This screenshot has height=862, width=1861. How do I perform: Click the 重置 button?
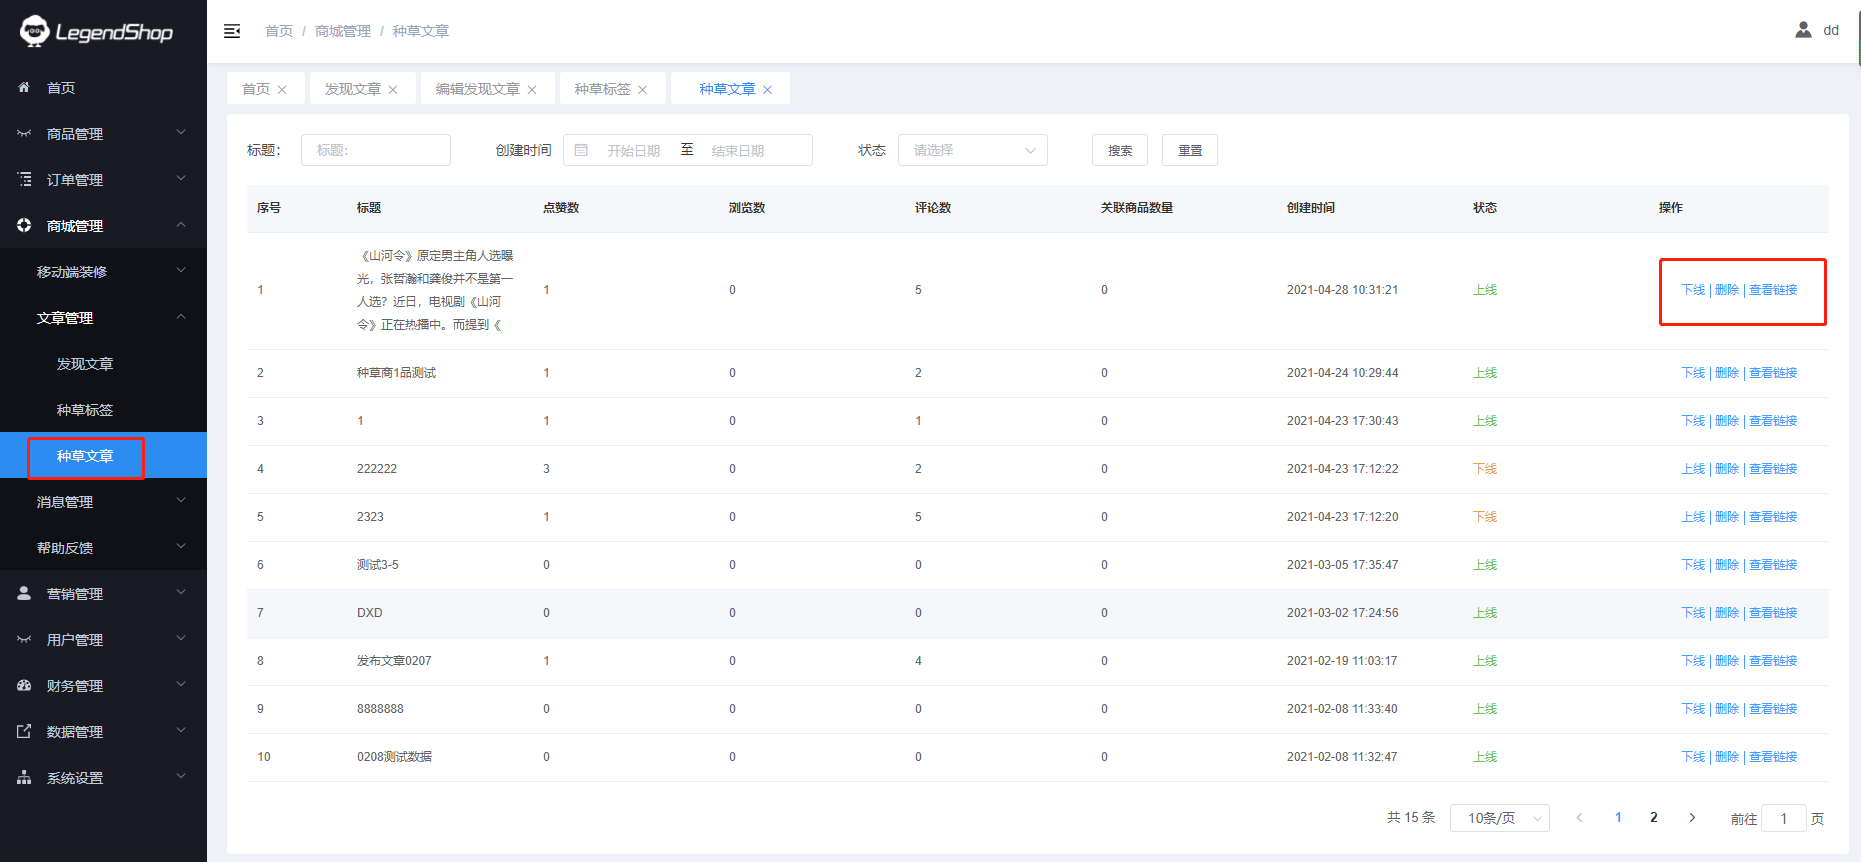click(x=1189, y=150)
